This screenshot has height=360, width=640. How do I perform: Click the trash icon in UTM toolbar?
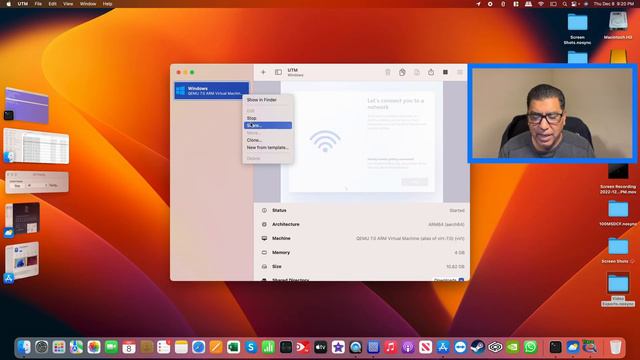tap(388, 72)
